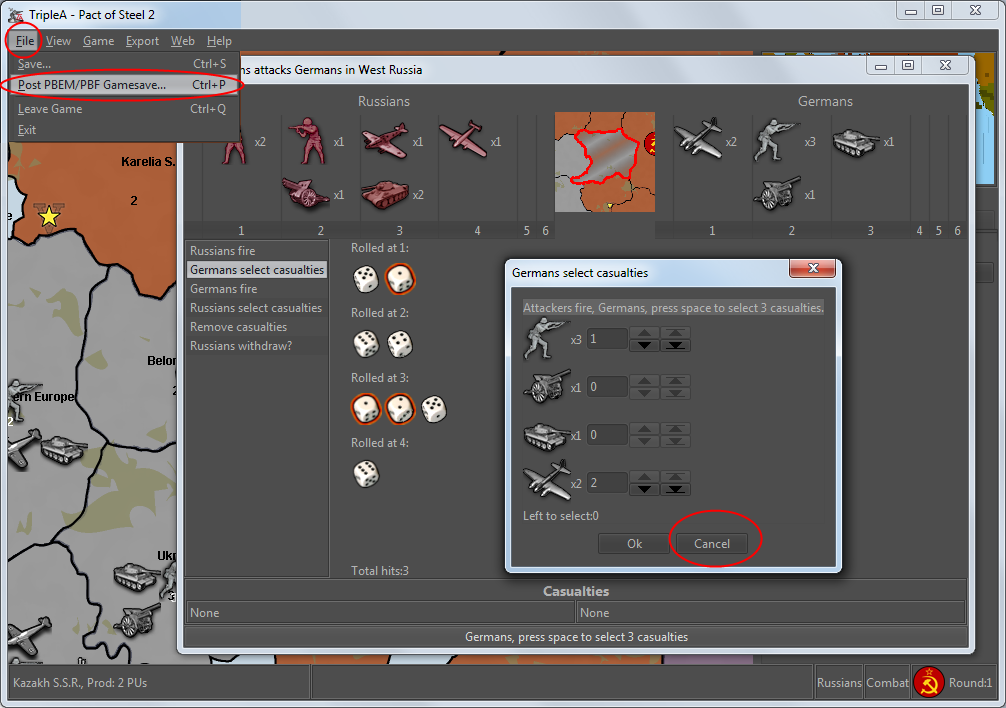Click the infantry casualties number field
Viewport: 1006px width, 708px height.
pos(607,339)
